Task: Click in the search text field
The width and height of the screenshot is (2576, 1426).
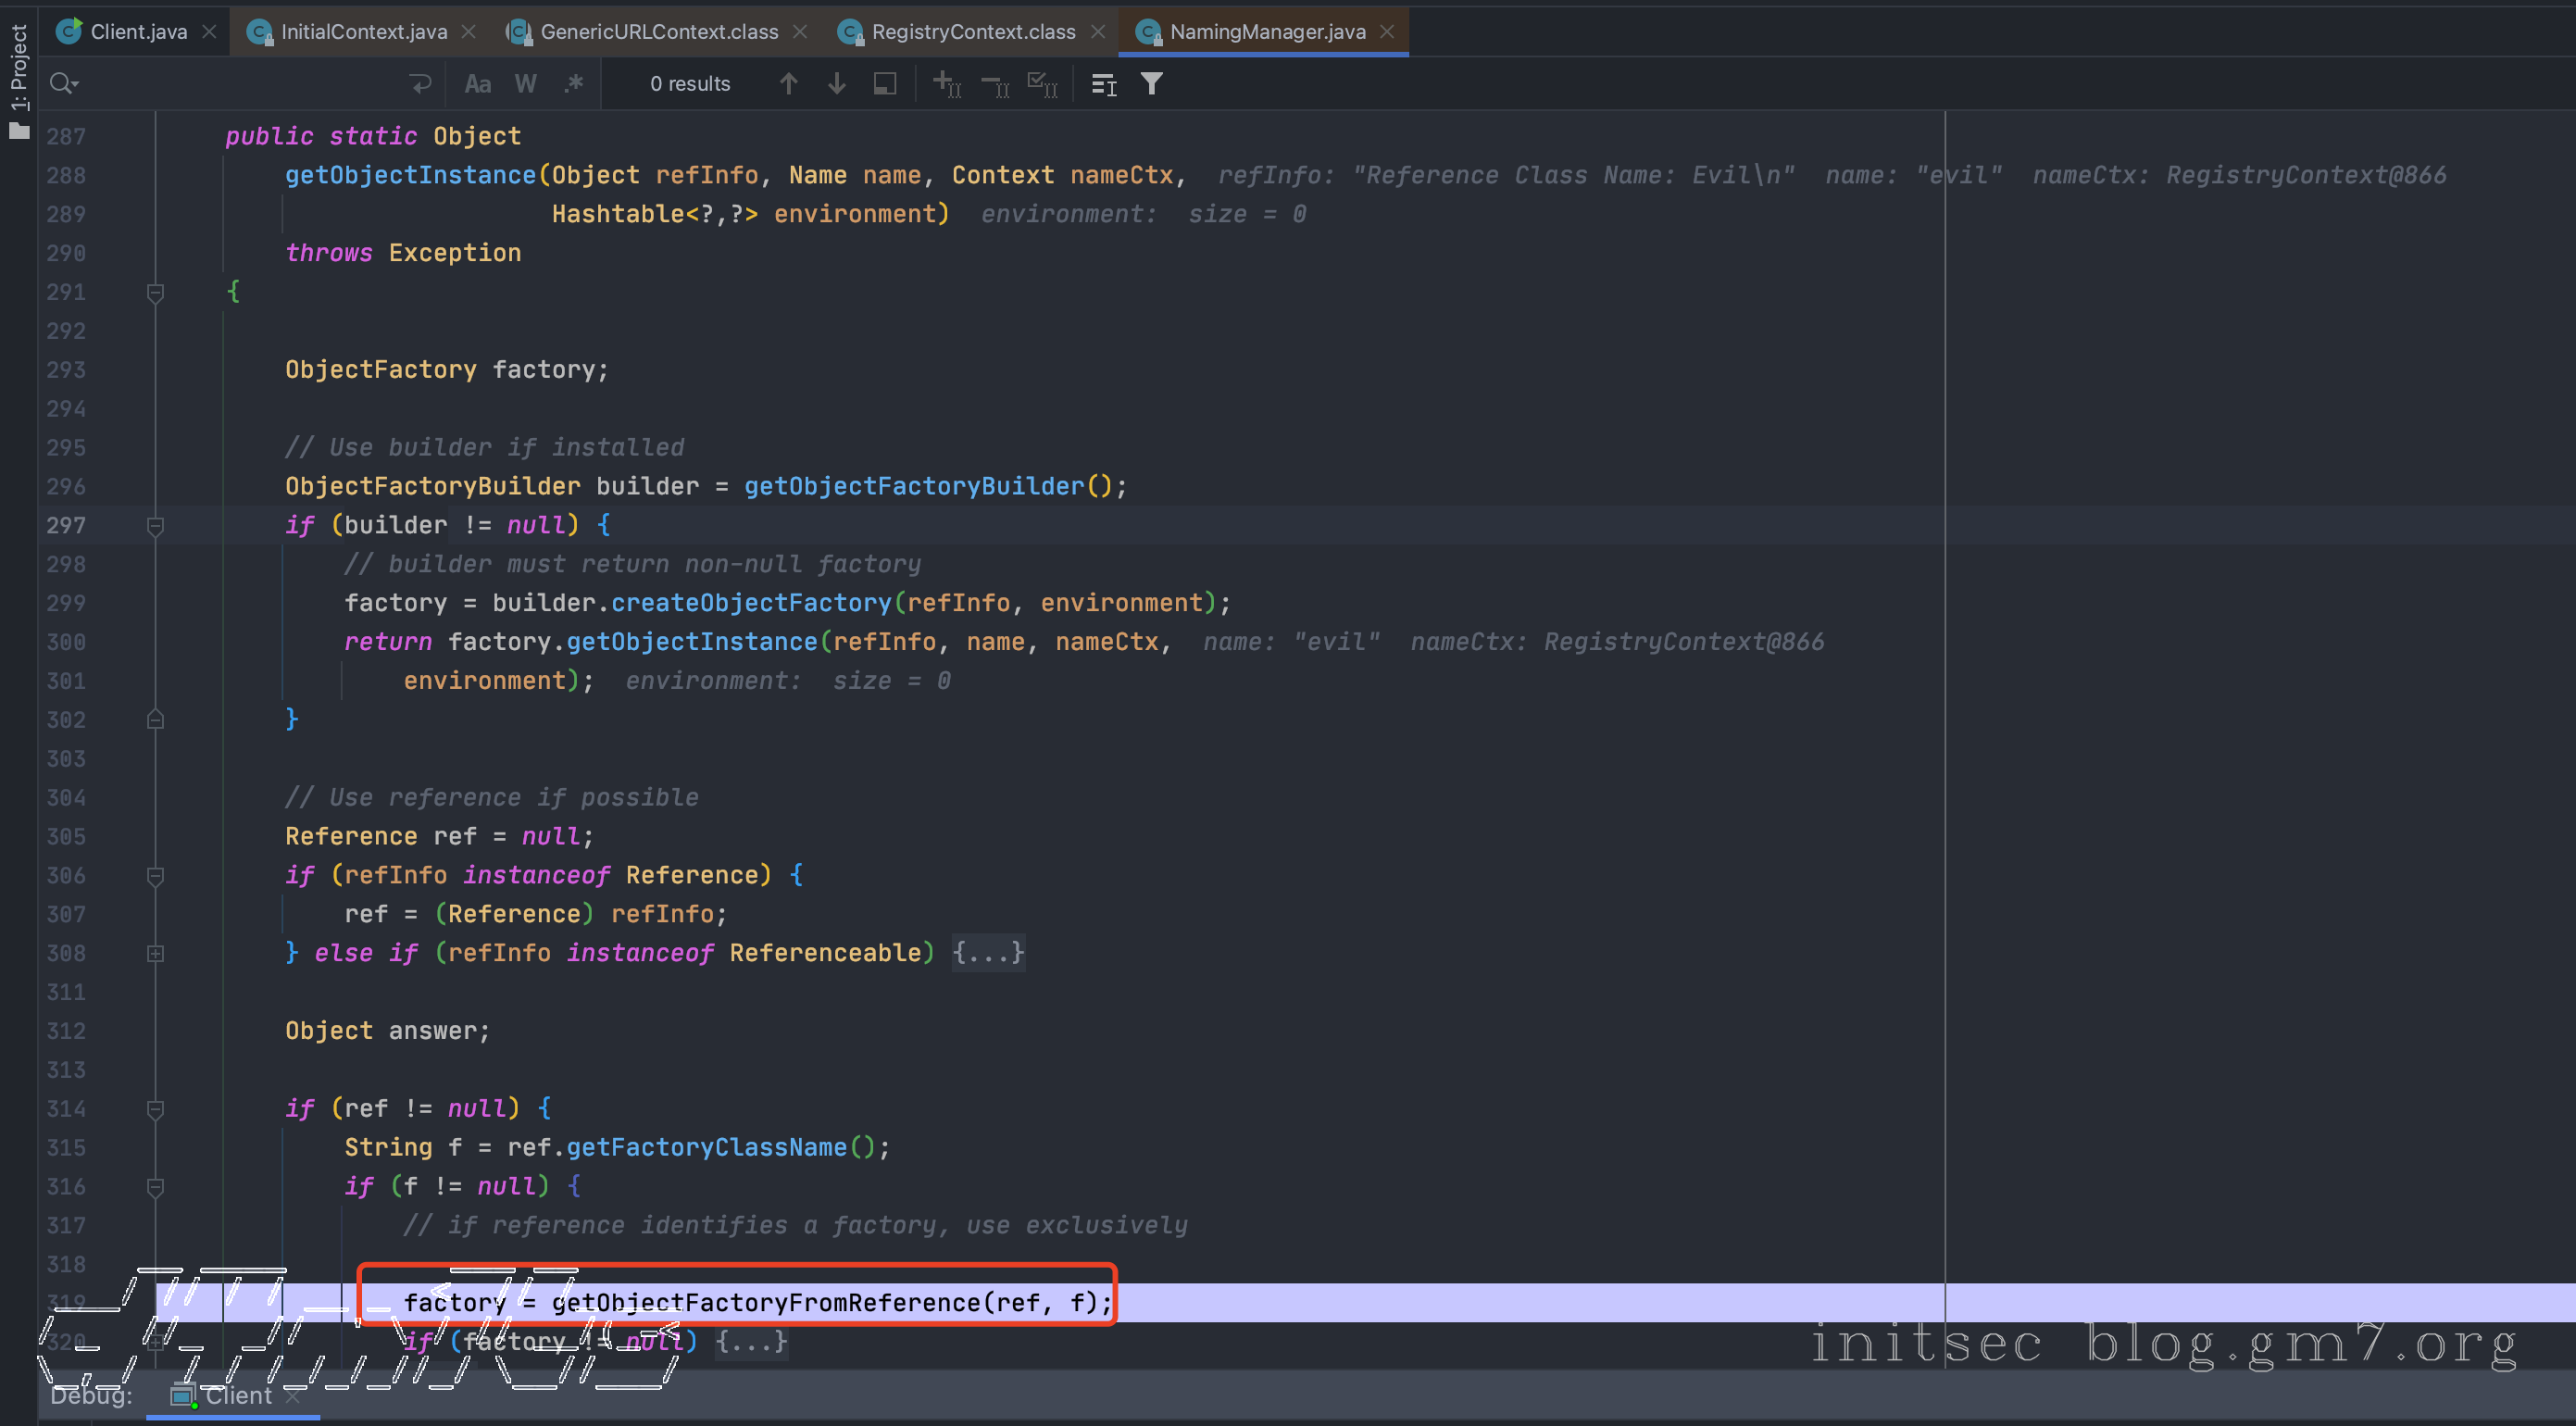Action: click(x=240, y=84)
